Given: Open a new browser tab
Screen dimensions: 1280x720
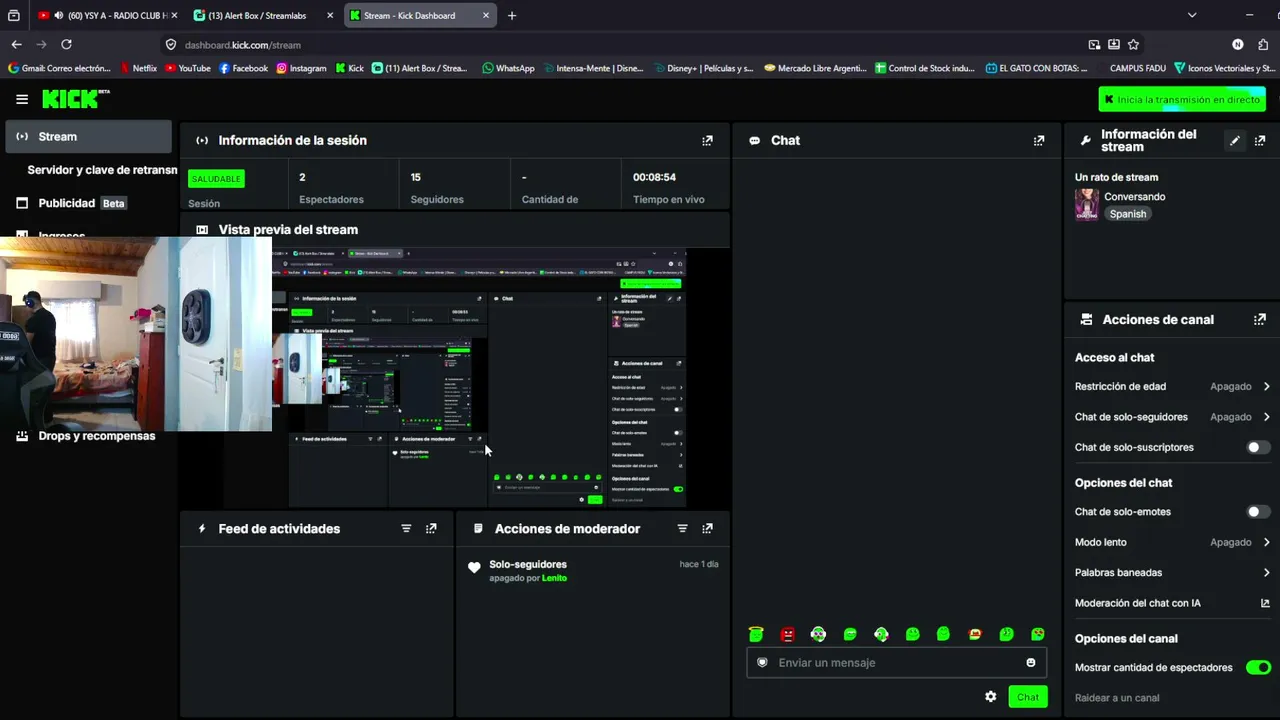Looking at the screenshot, I should [512, 15].
